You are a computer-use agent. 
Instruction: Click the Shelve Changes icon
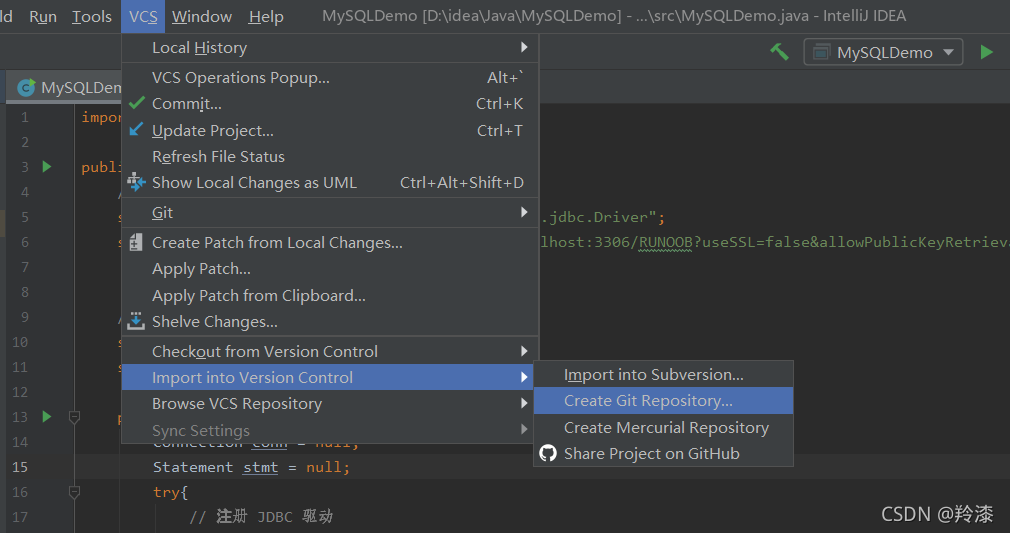(135, 321)
